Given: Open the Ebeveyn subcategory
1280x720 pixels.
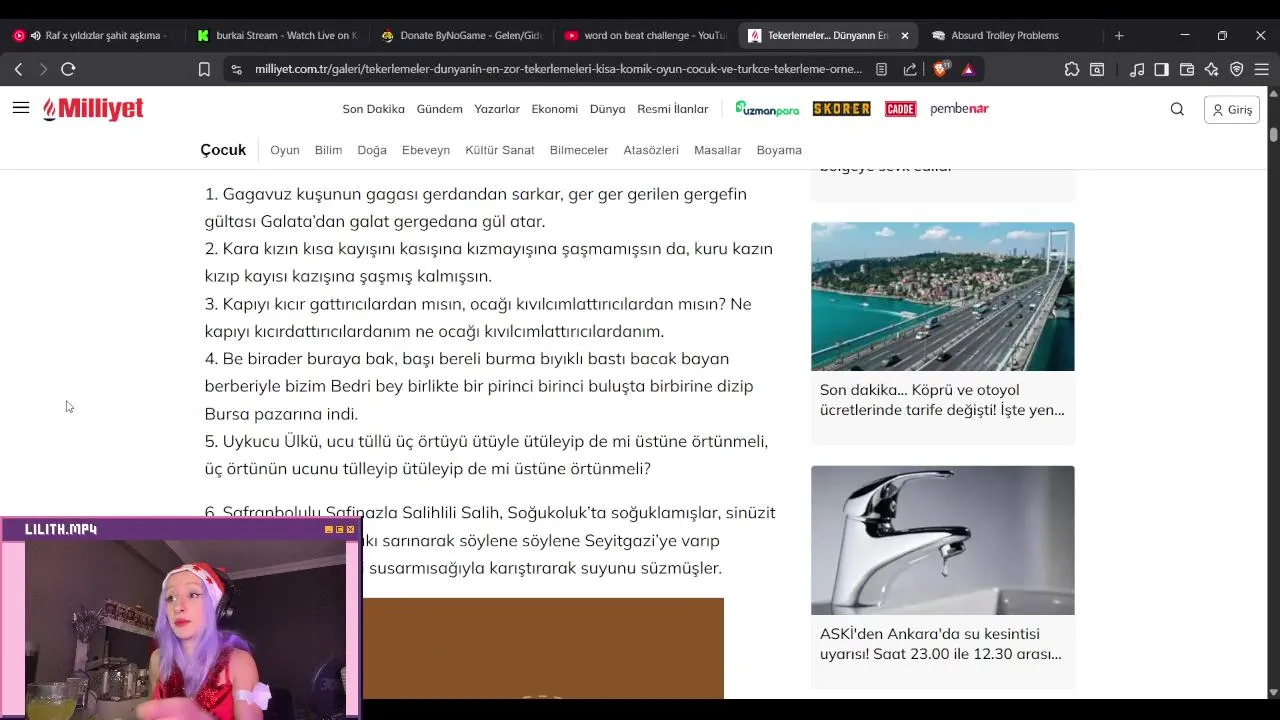Looking at the screenshot, I should [426, 150].
